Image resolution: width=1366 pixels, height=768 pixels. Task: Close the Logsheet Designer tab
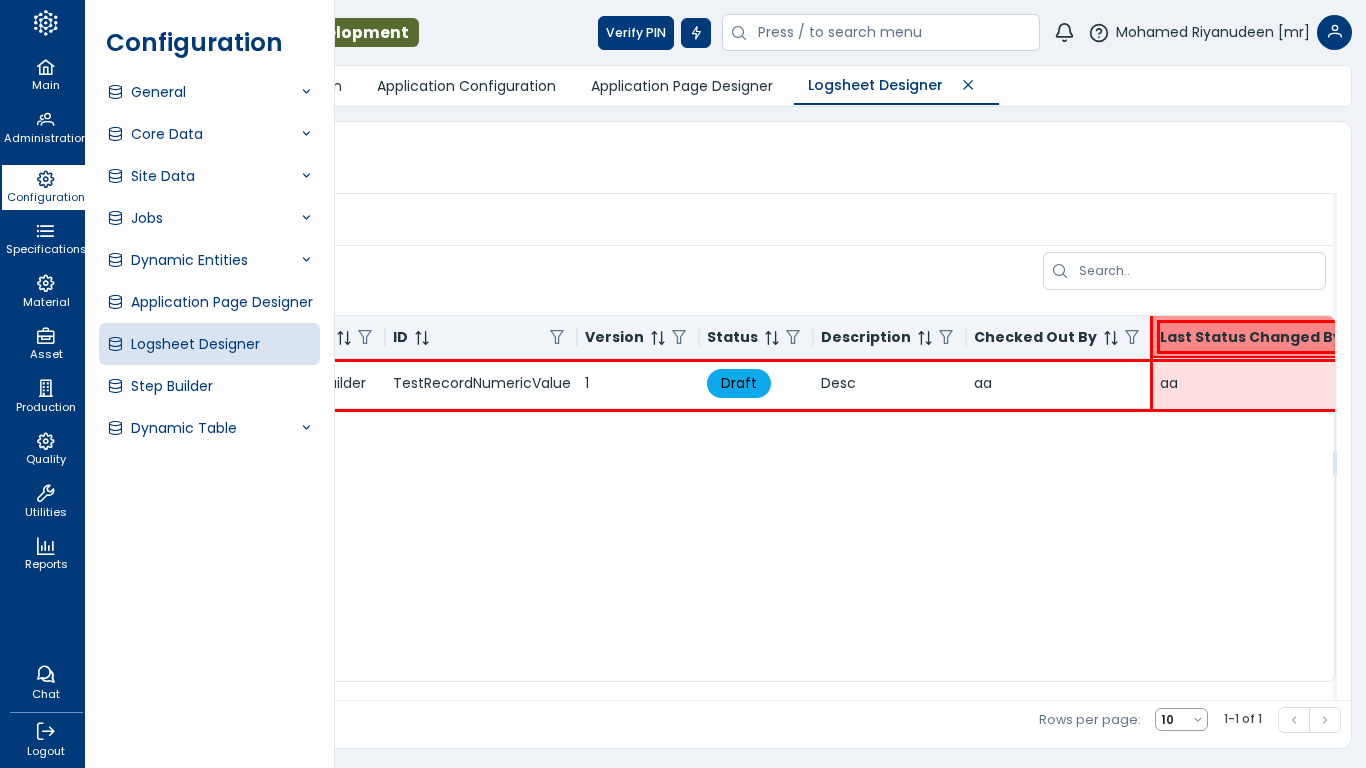click(x=968, y=85)
